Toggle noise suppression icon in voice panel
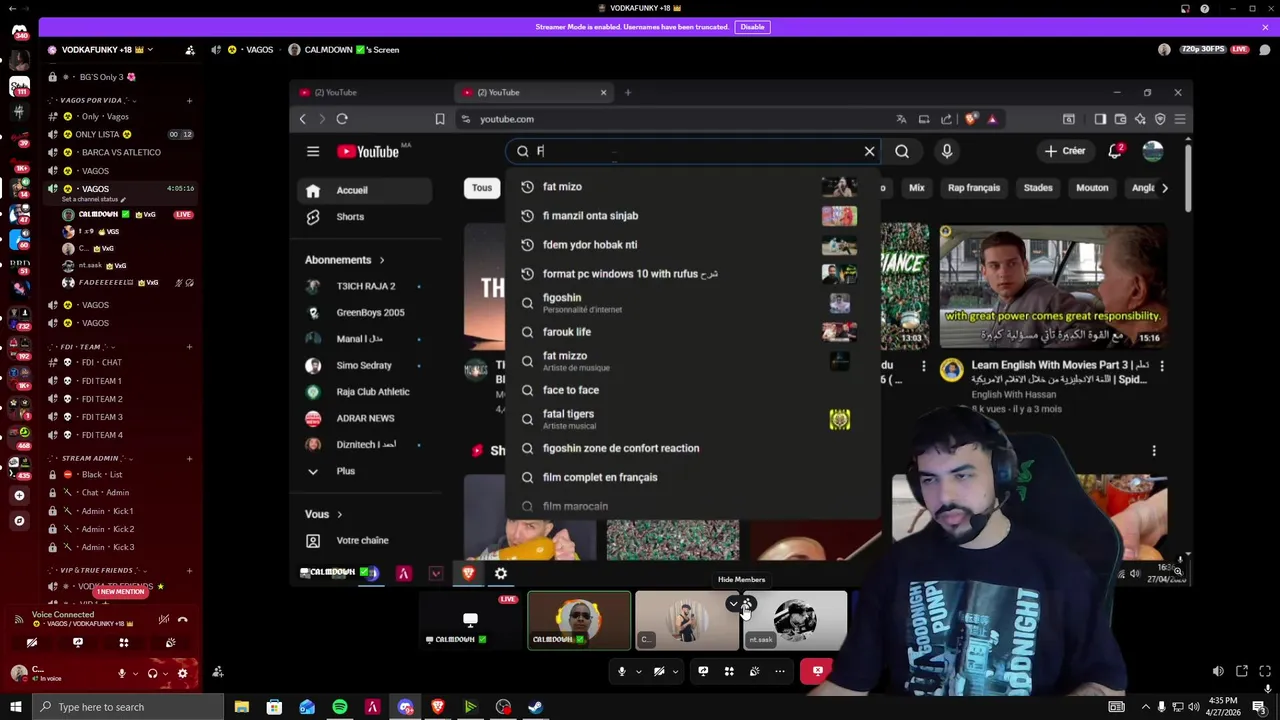This screenshot has width=1280, height=720. (x=164, y=620)
